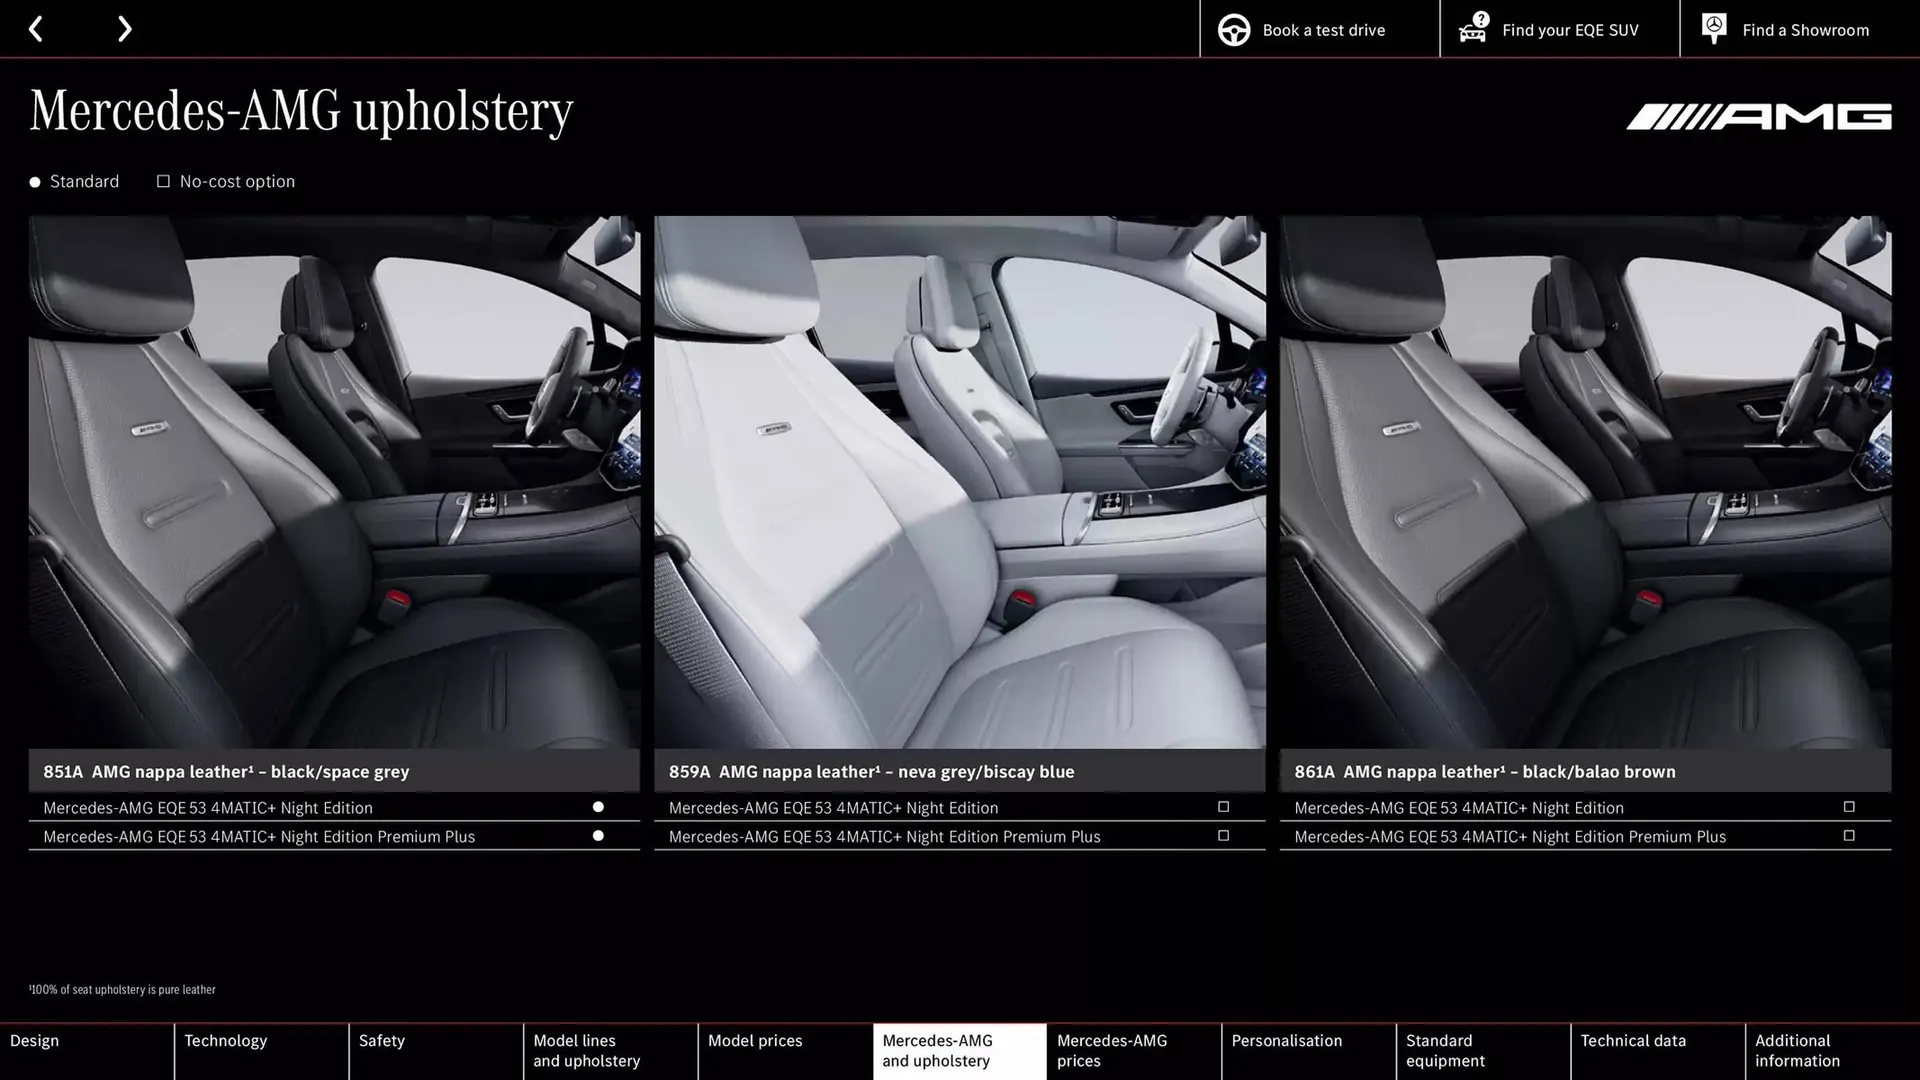Tick no-cost box for 859A Night Edition
This screenshot has height=1080, width=1920.
[x=1223, y=807]
